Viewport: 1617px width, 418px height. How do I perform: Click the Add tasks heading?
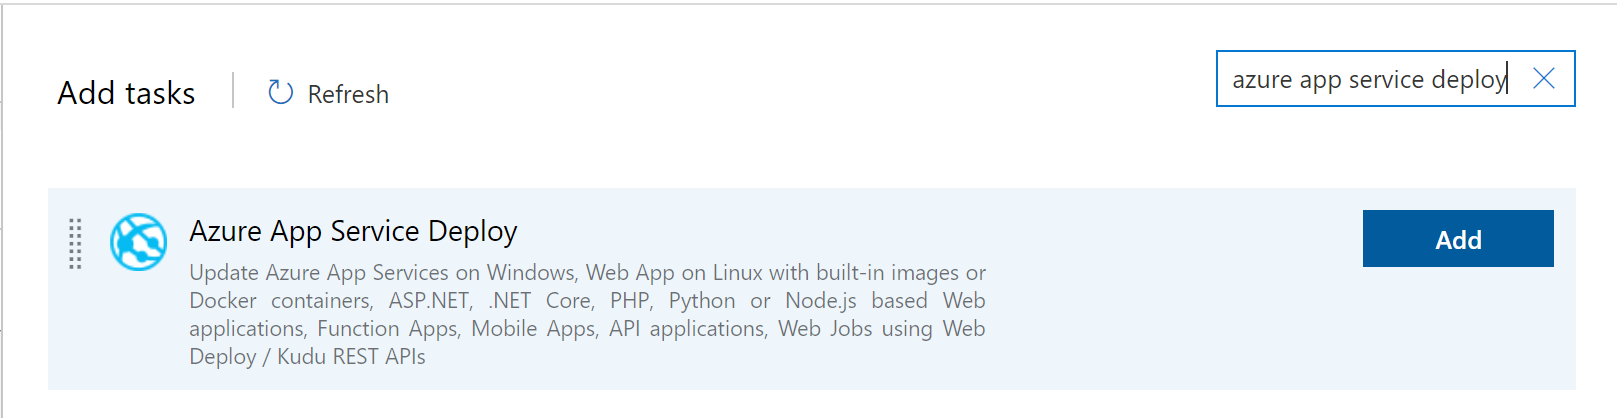(126, 93)
